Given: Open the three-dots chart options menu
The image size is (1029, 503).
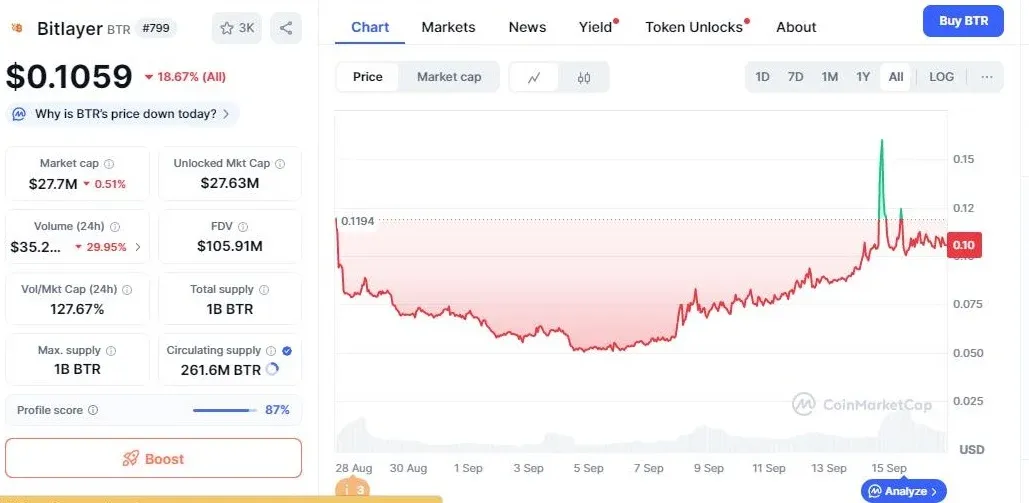Looking at the screenshot, I should [986, 77].
